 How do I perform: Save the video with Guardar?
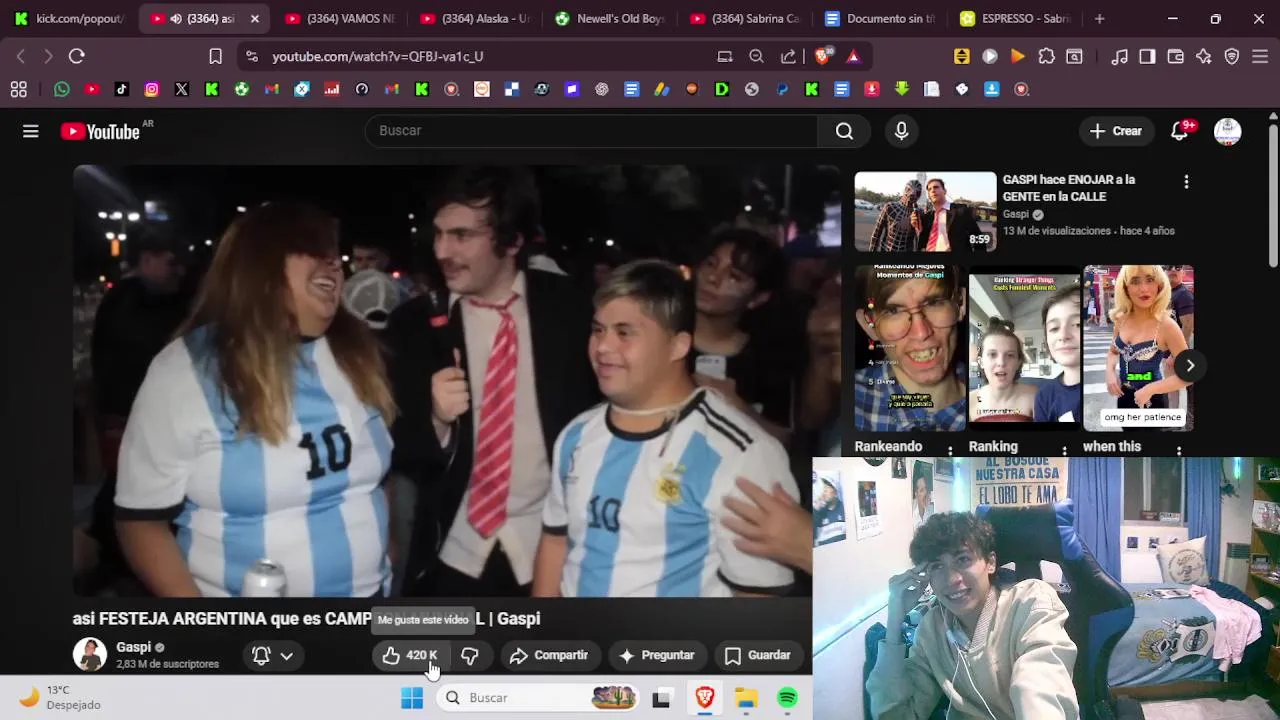pos(757,655)
